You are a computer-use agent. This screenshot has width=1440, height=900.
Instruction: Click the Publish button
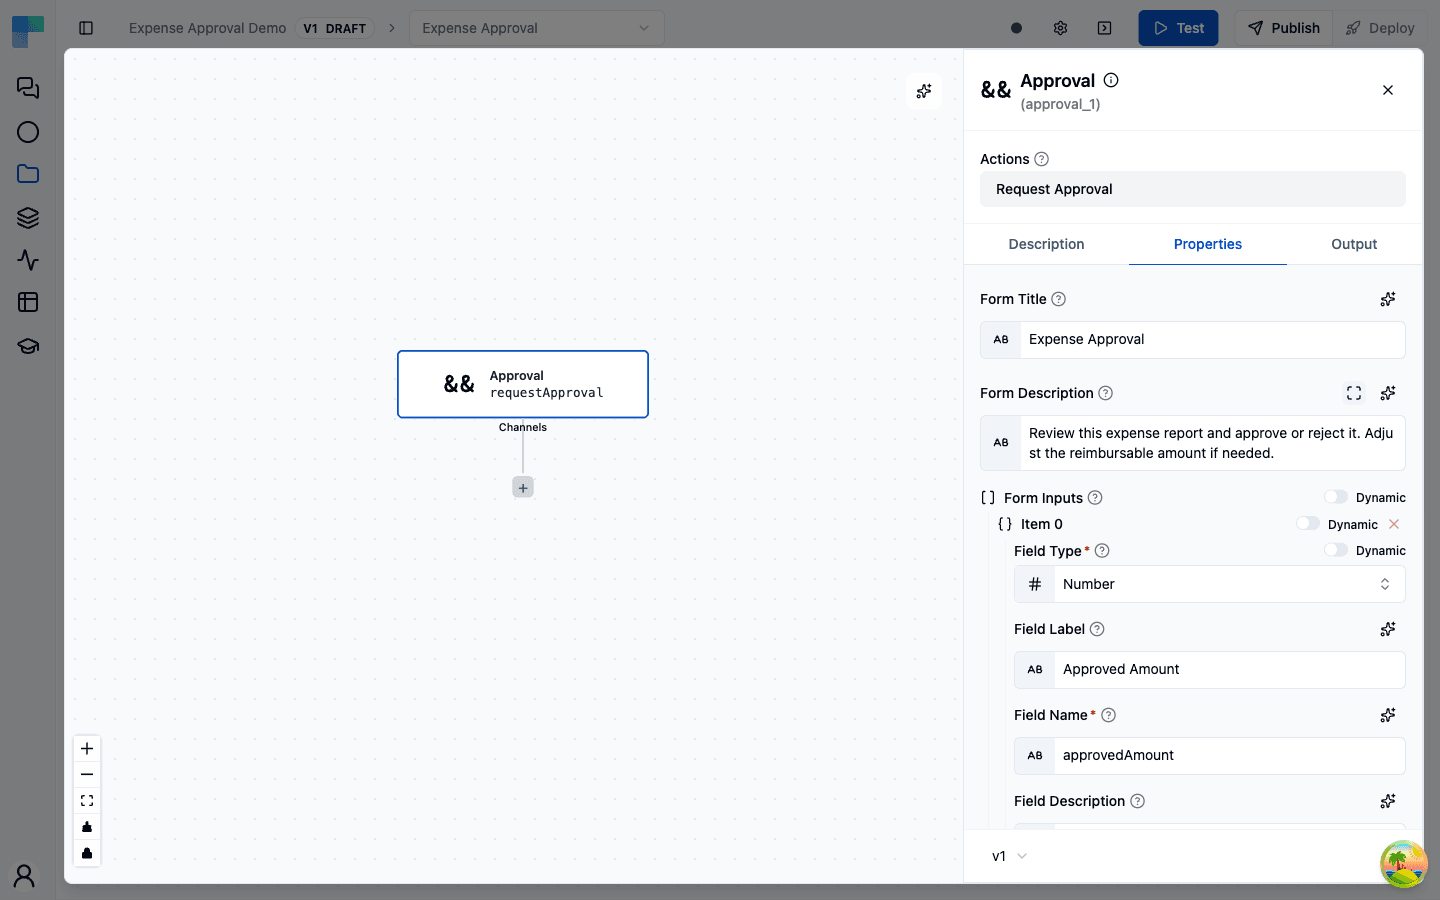coord(1284,28)
